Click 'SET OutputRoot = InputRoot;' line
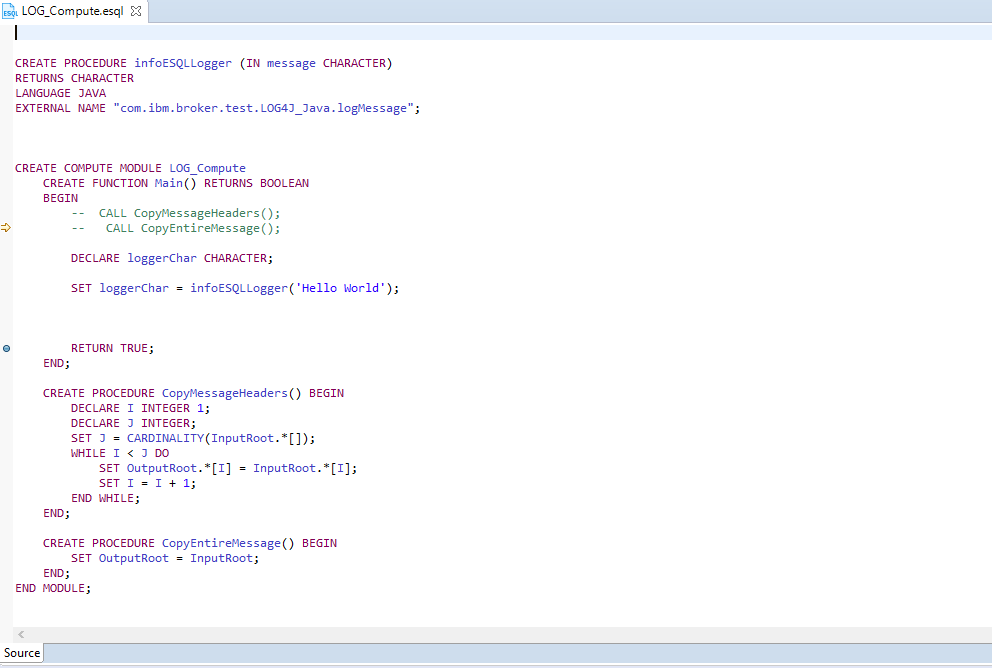 pos(165,559)
